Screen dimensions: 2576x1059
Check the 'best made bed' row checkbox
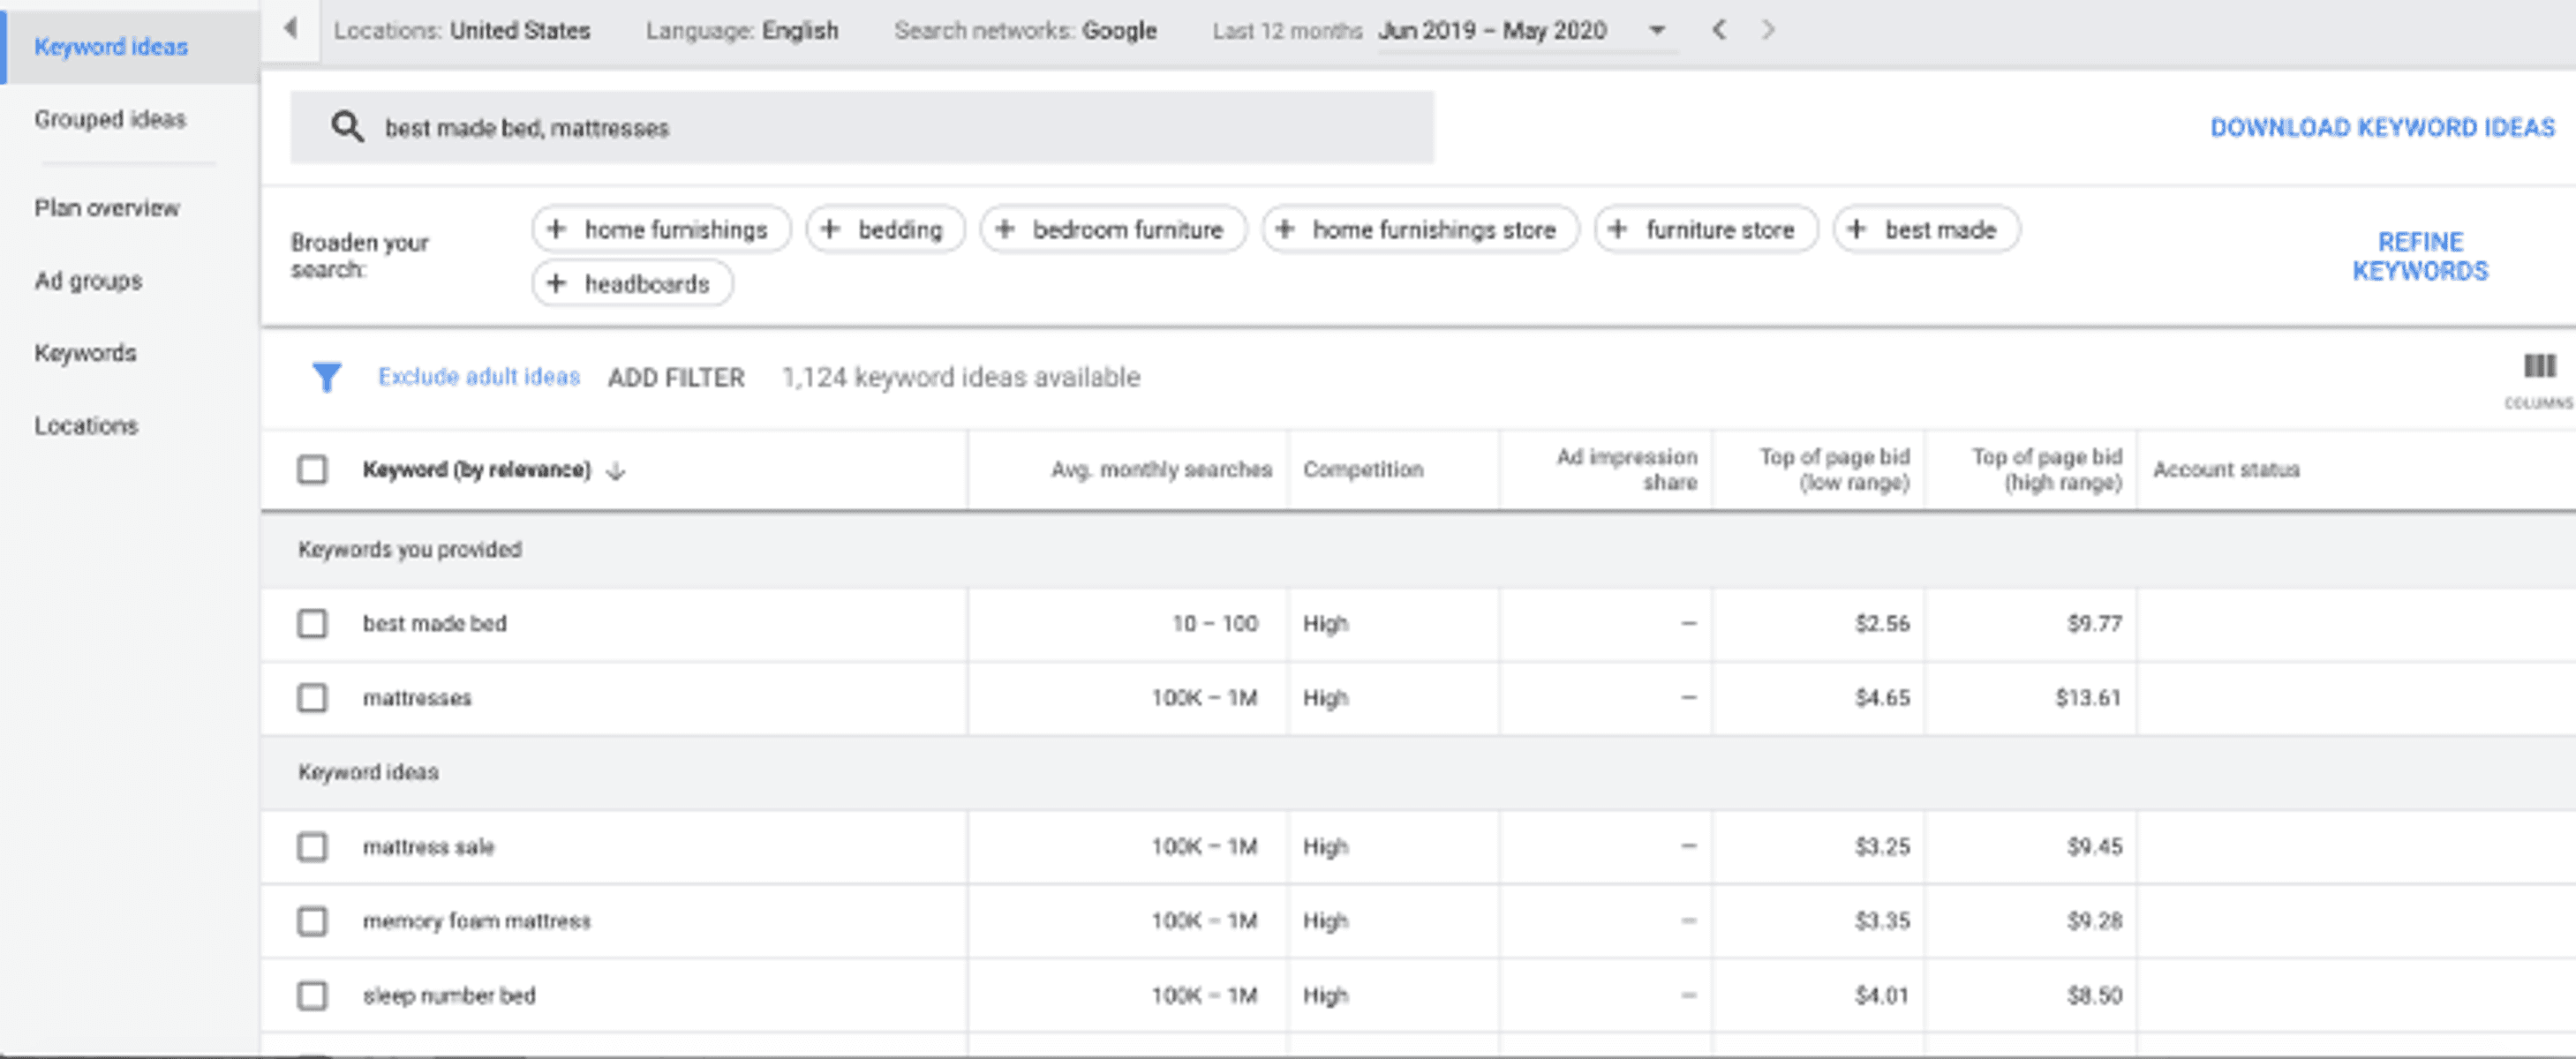[312, 623]
